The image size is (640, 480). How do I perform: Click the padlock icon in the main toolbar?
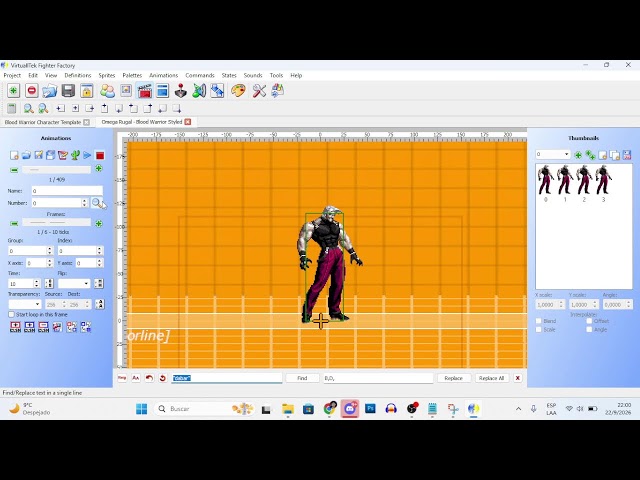(x=87, y=91)
